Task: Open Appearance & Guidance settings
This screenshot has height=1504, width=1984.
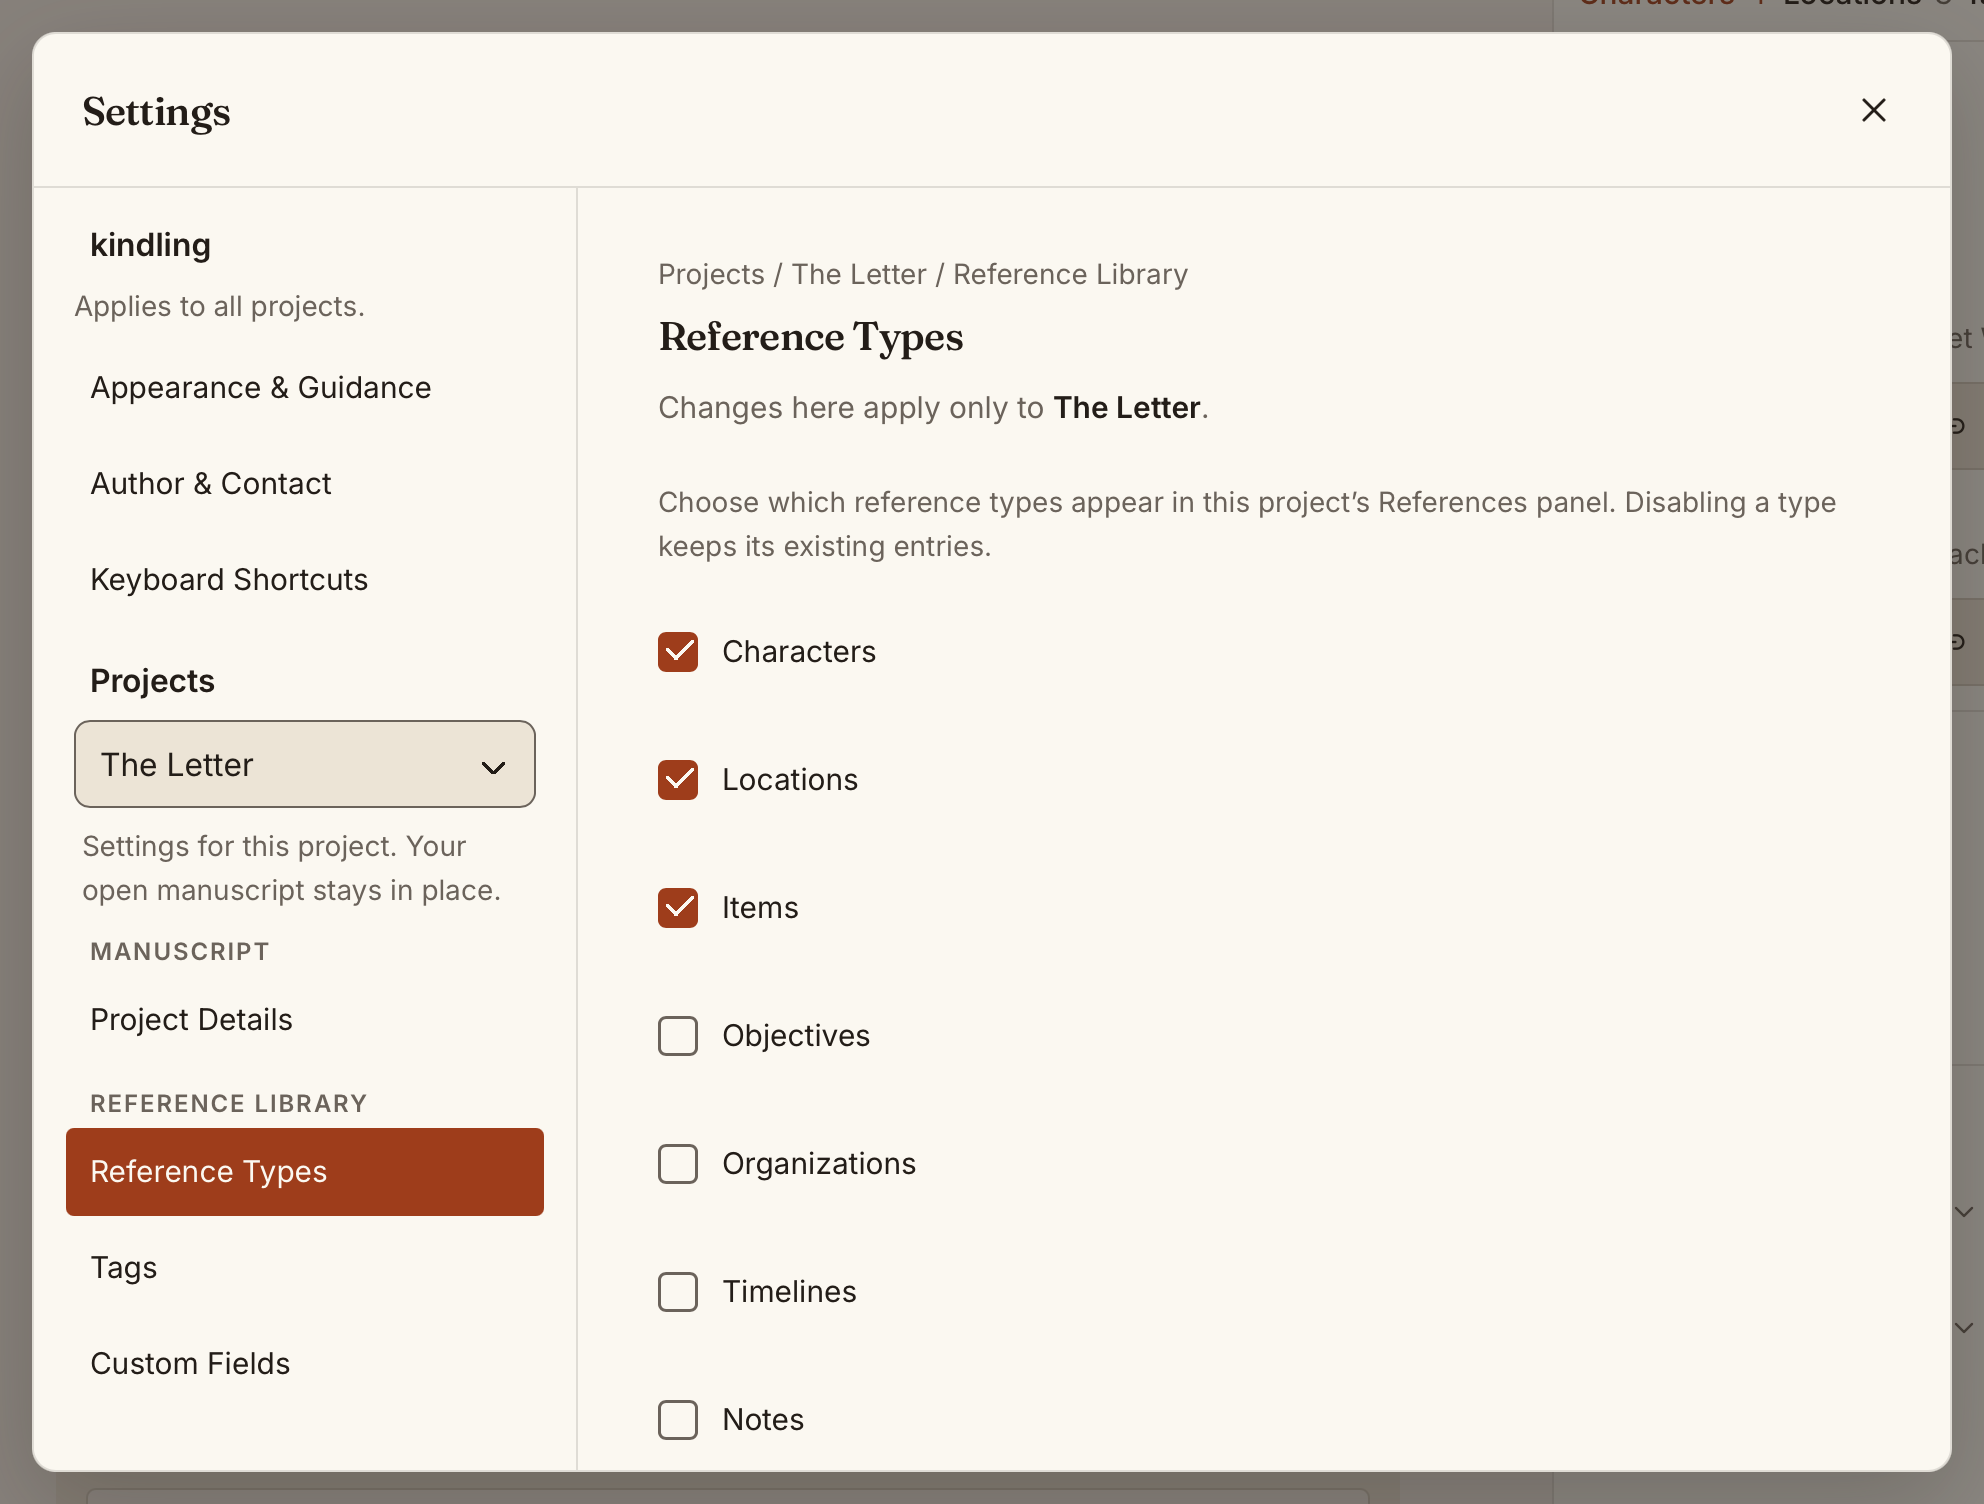Action: tap(305, 388)
